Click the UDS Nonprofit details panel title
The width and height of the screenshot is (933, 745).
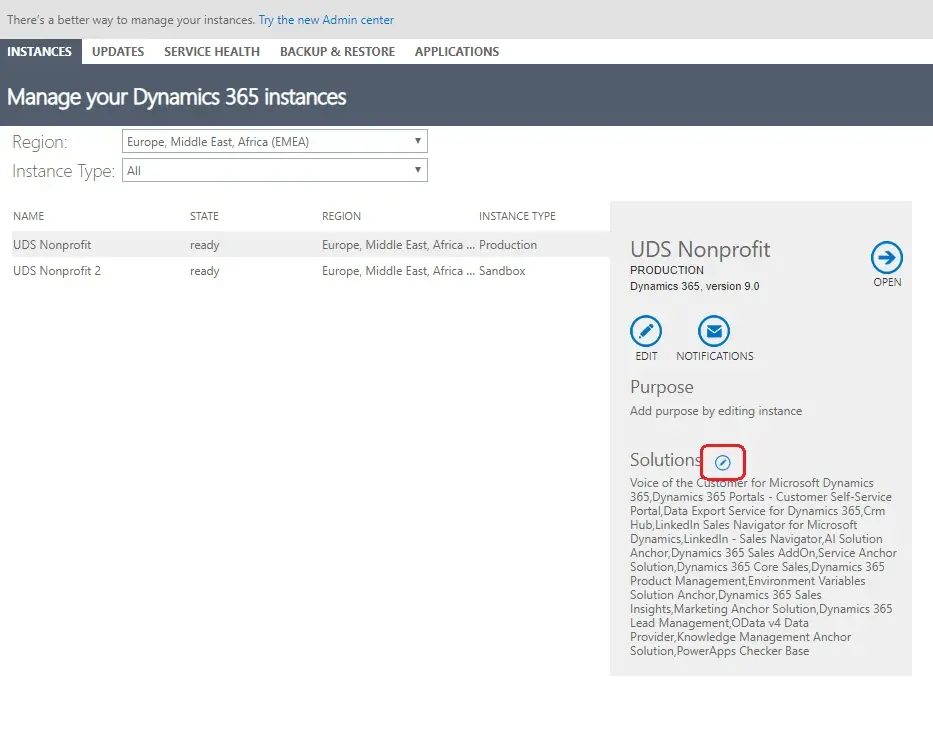(700, 249)
